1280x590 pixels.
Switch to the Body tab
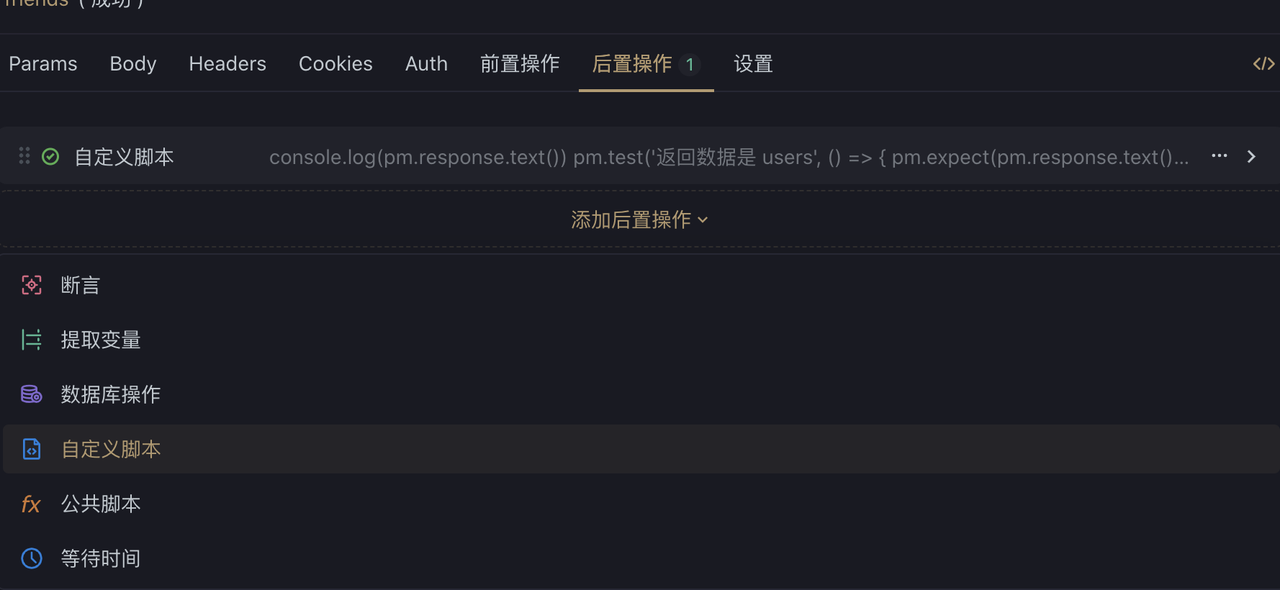coord(133,64)
